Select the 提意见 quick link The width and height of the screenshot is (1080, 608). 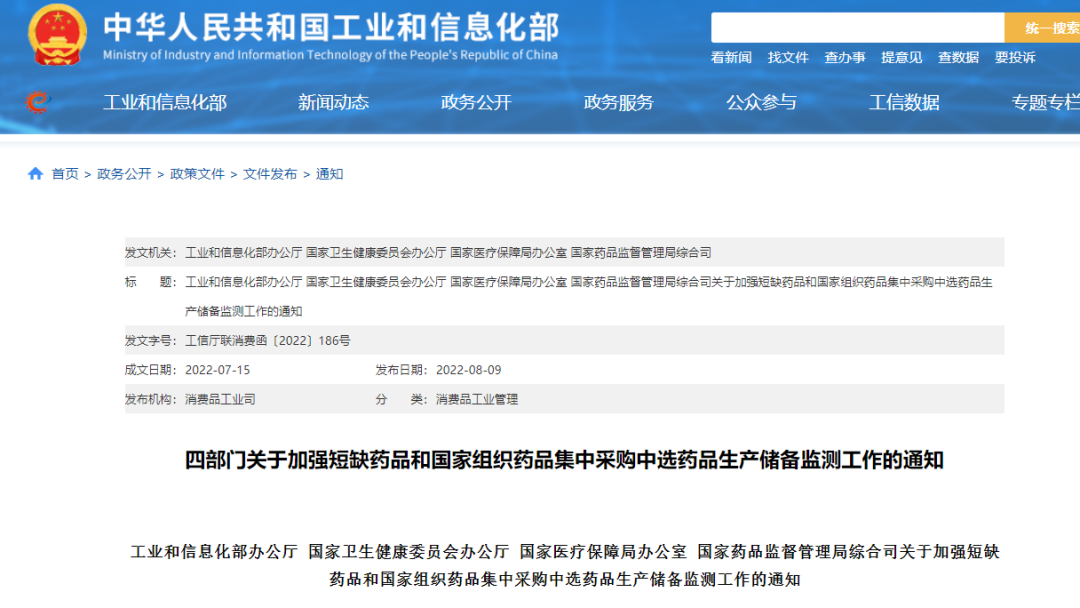point(901,58)
